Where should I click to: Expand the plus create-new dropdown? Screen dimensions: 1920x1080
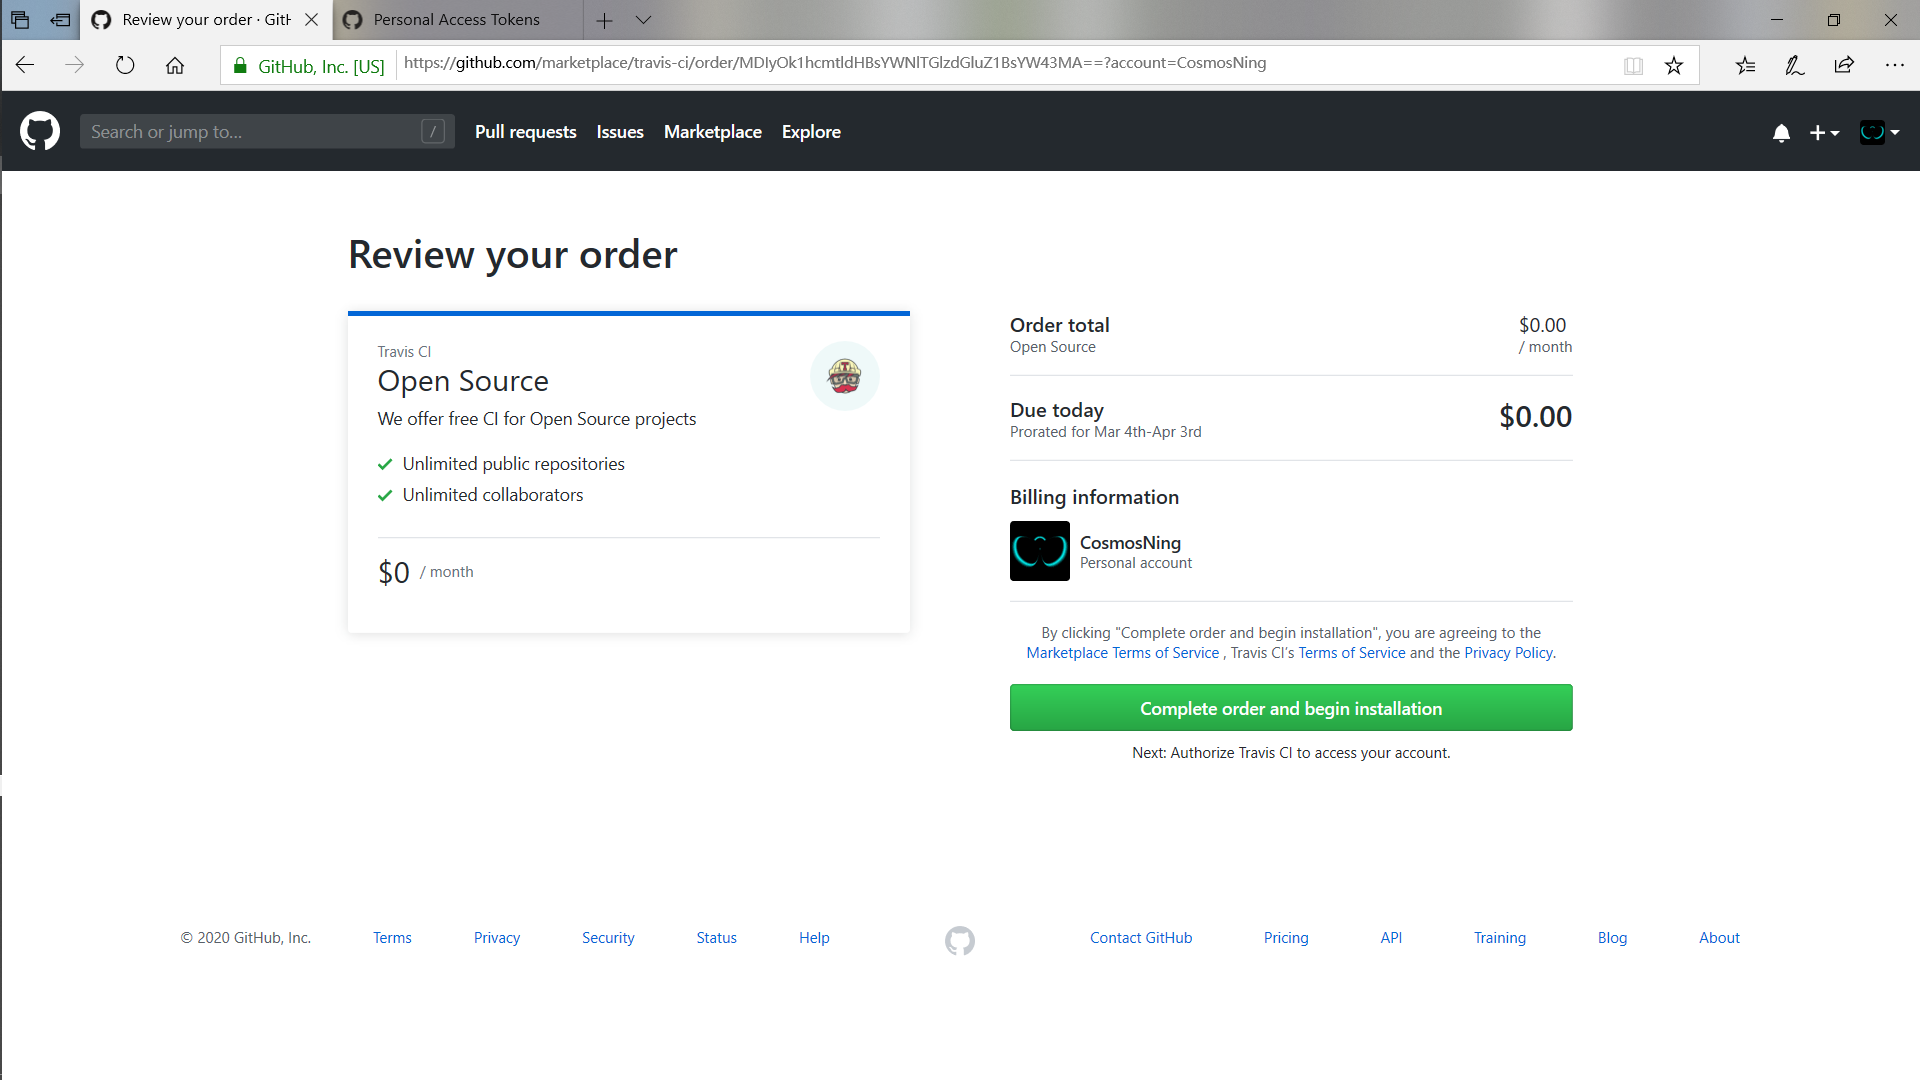1824,132
